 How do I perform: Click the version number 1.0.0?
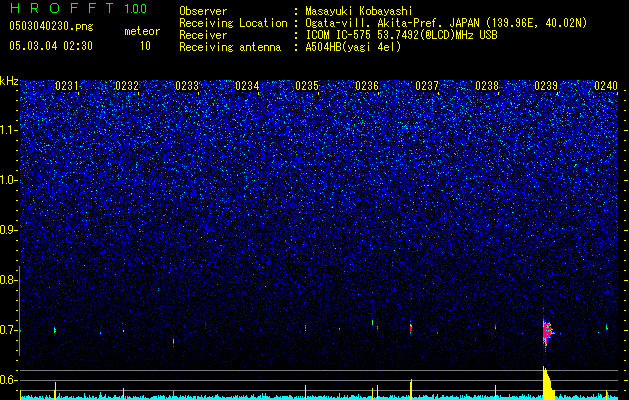(x=135, y=9)
